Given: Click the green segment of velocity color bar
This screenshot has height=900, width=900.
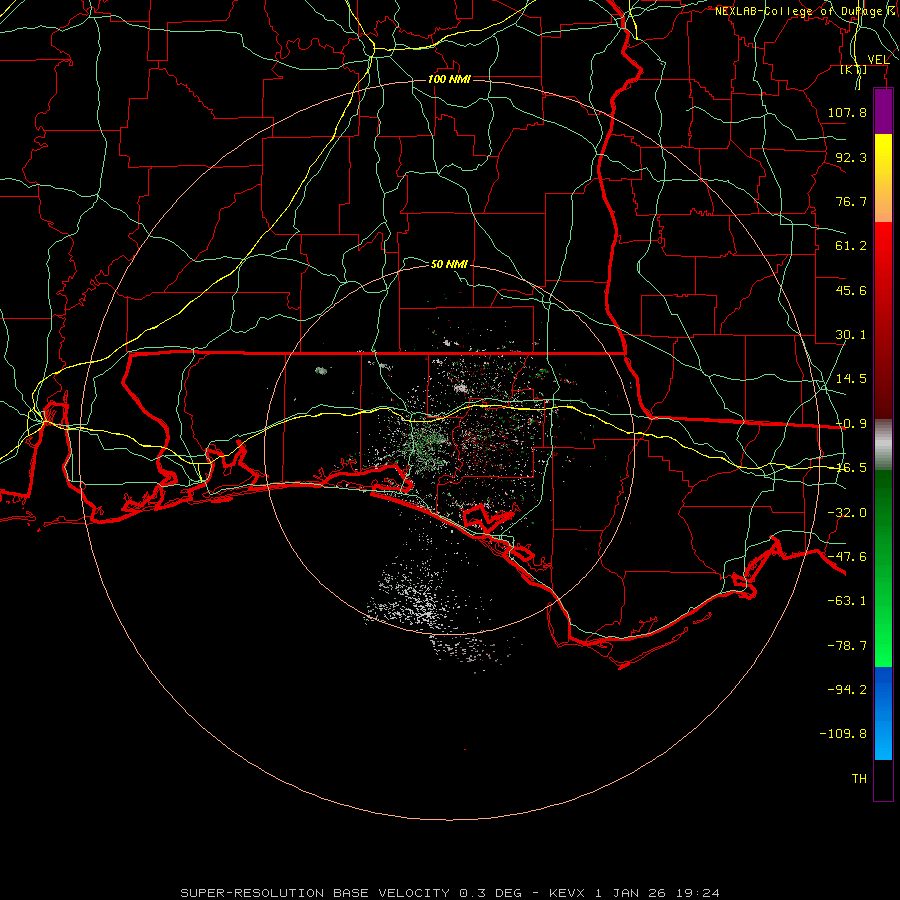Looking at the screenshot, I should 883,568.
